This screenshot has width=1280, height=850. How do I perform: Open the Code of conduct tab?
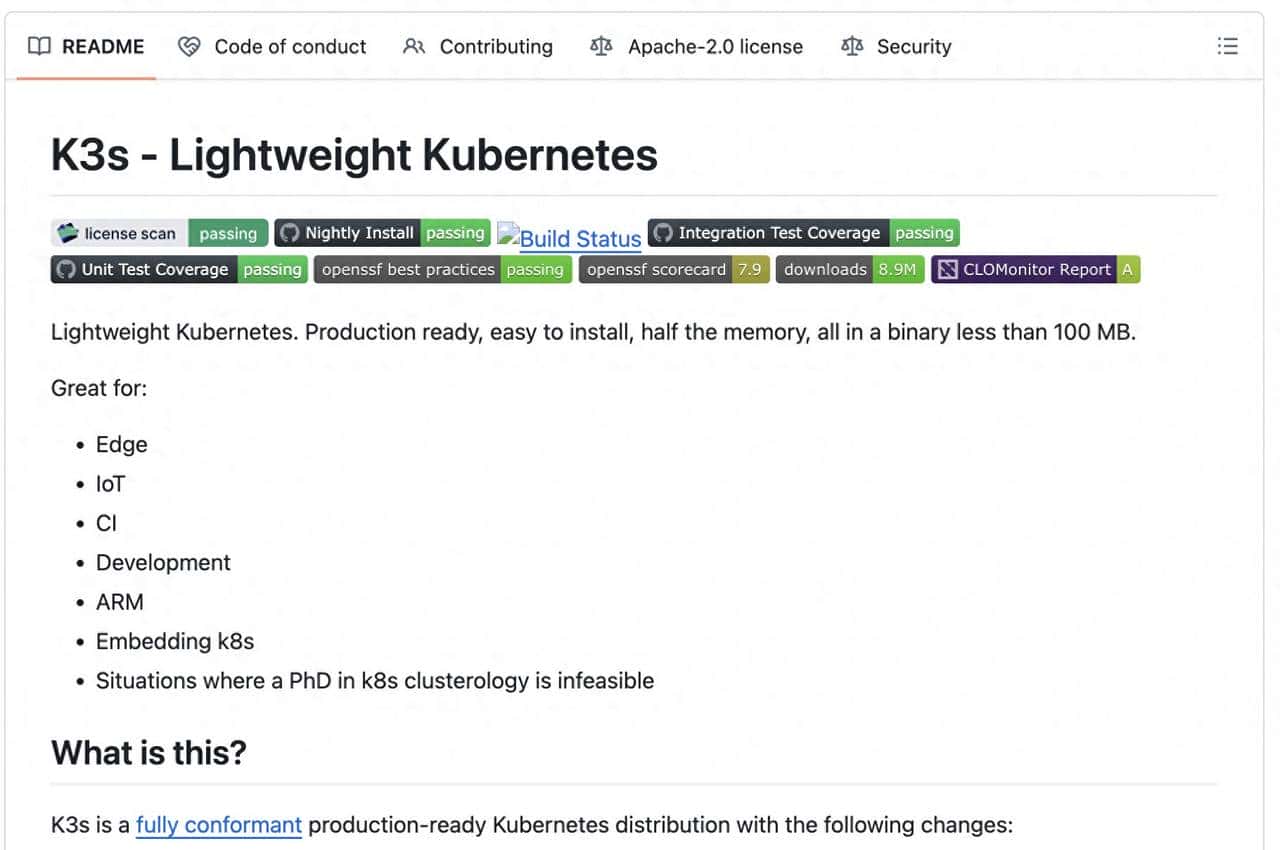pyautogui.click(x=290, y=46)
